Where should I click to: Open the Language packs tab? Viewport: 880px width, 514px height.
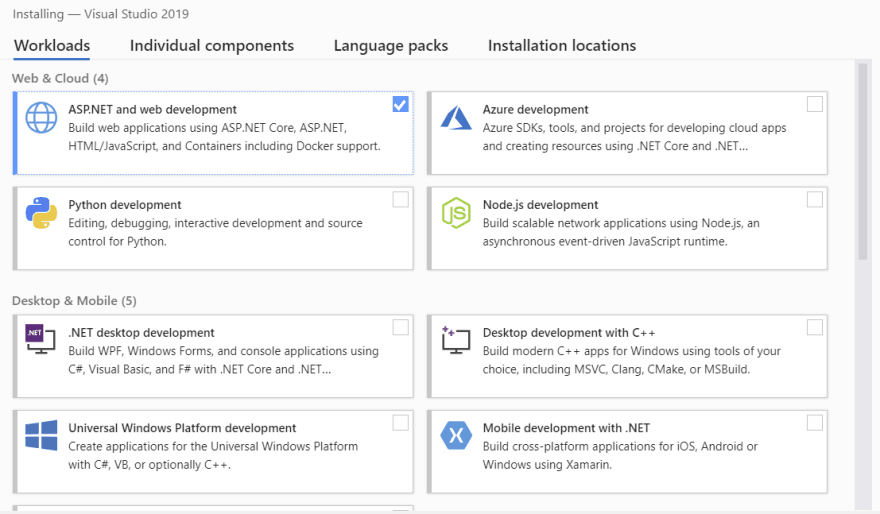point(391,45)
